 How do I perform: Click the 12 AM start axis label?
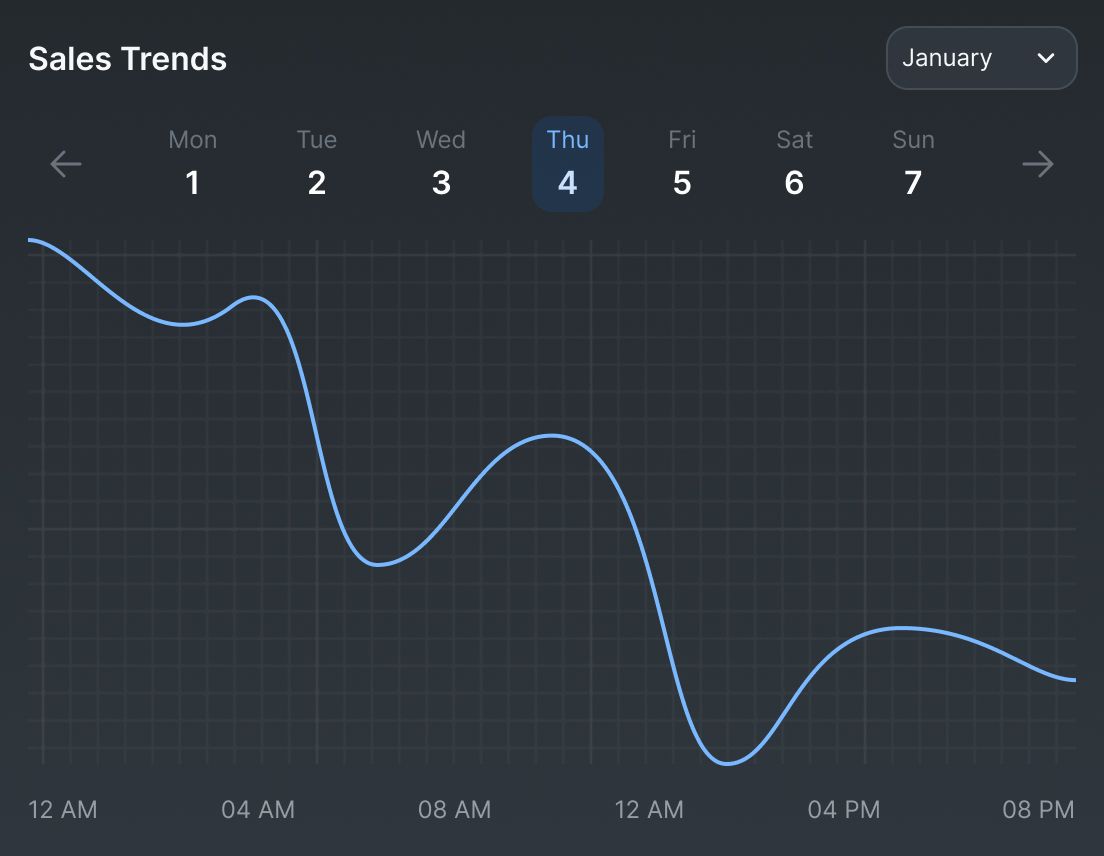pos(63,809)
